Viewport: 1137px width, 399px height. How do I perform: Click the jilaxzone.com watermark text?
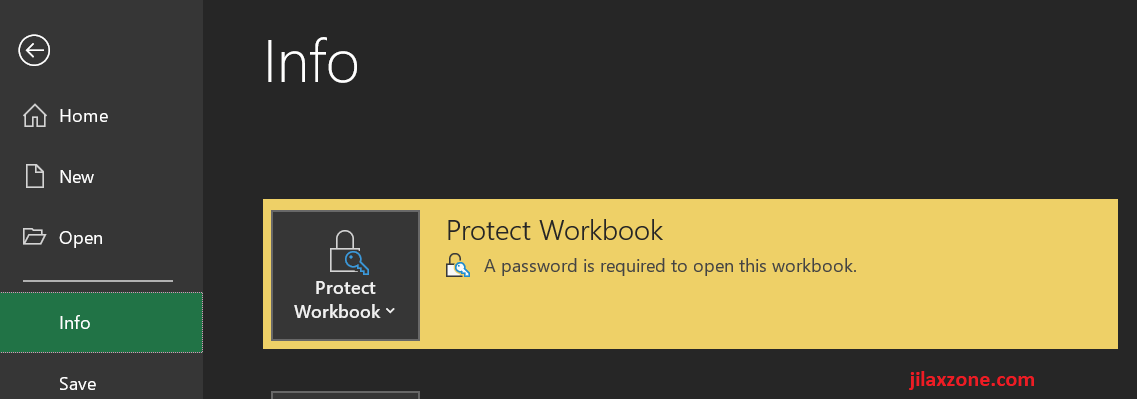tap(972, 379)
